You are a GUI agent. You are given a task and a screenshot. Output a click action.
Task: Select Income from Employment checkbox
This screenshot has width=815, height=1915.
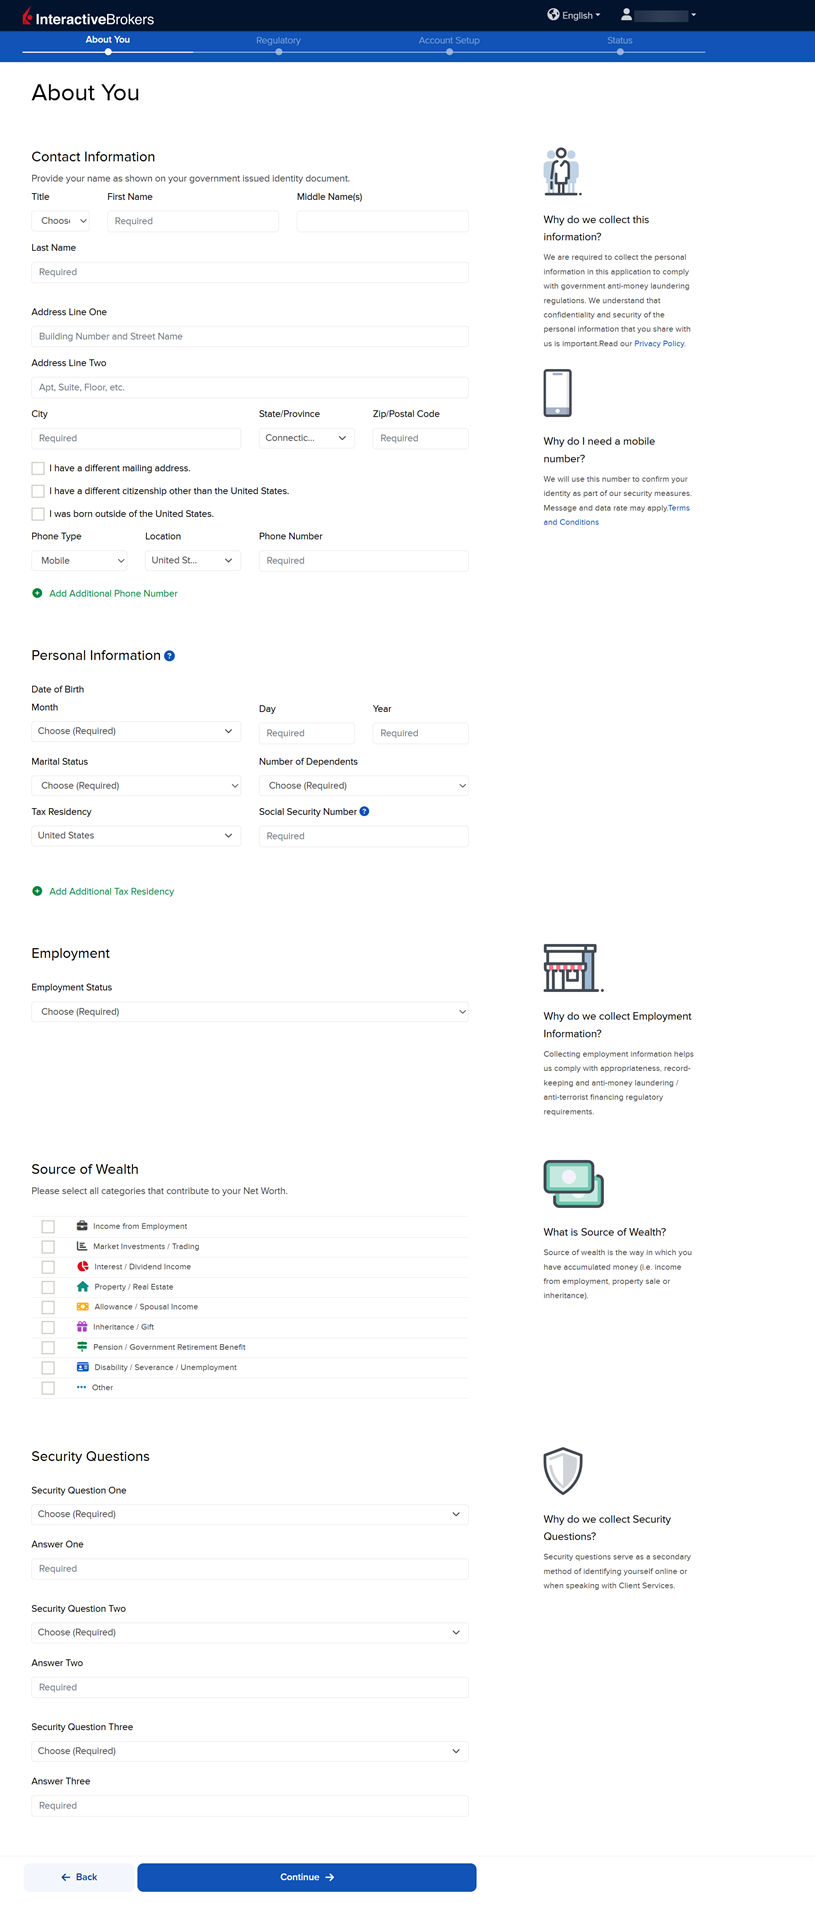point(48,1227)
